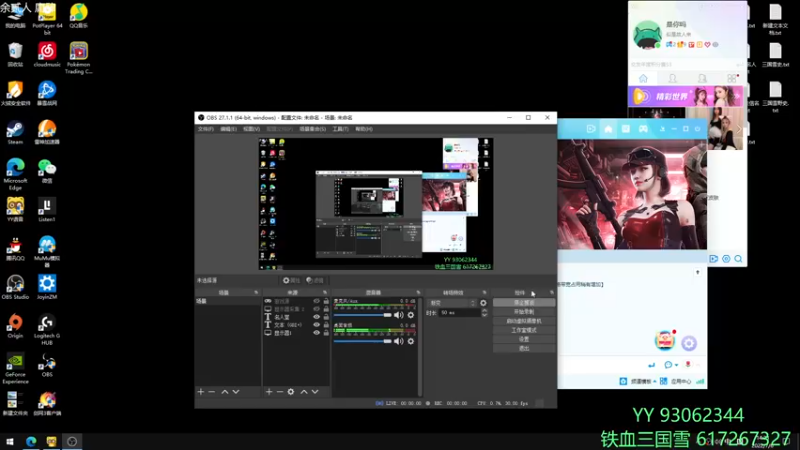Open the chat bubble dropdown arrow in YY
Viewport: 800px width, 450px height.
[676, 365]
